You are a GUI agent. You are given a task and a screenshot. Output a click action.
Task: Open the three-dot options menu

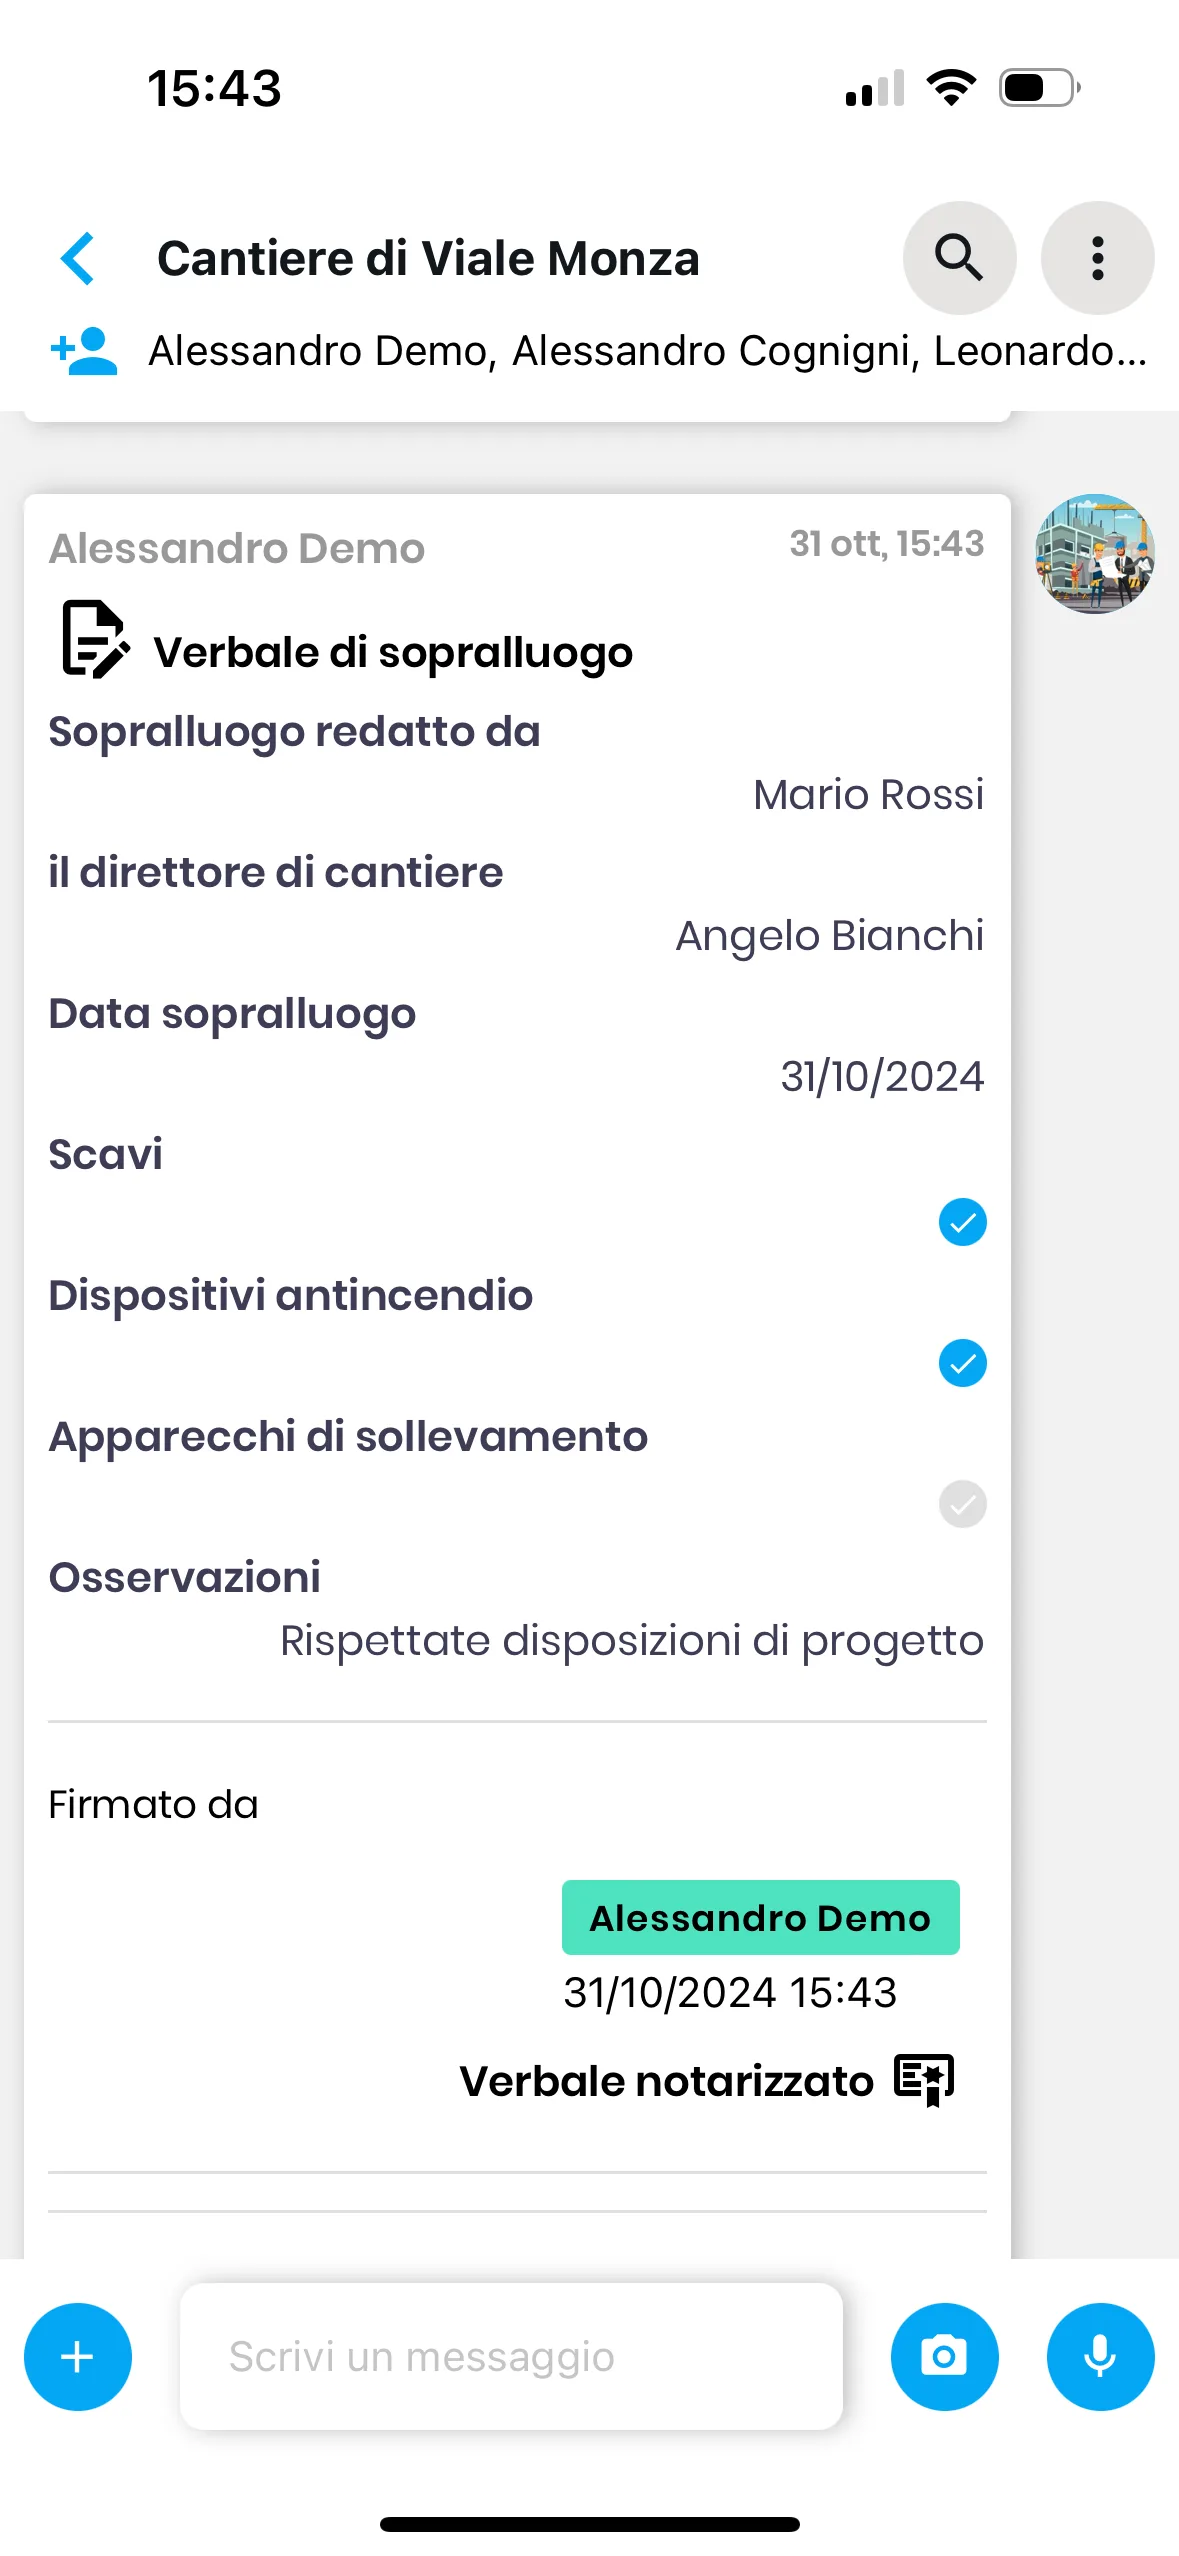(x=1097, y=258)
